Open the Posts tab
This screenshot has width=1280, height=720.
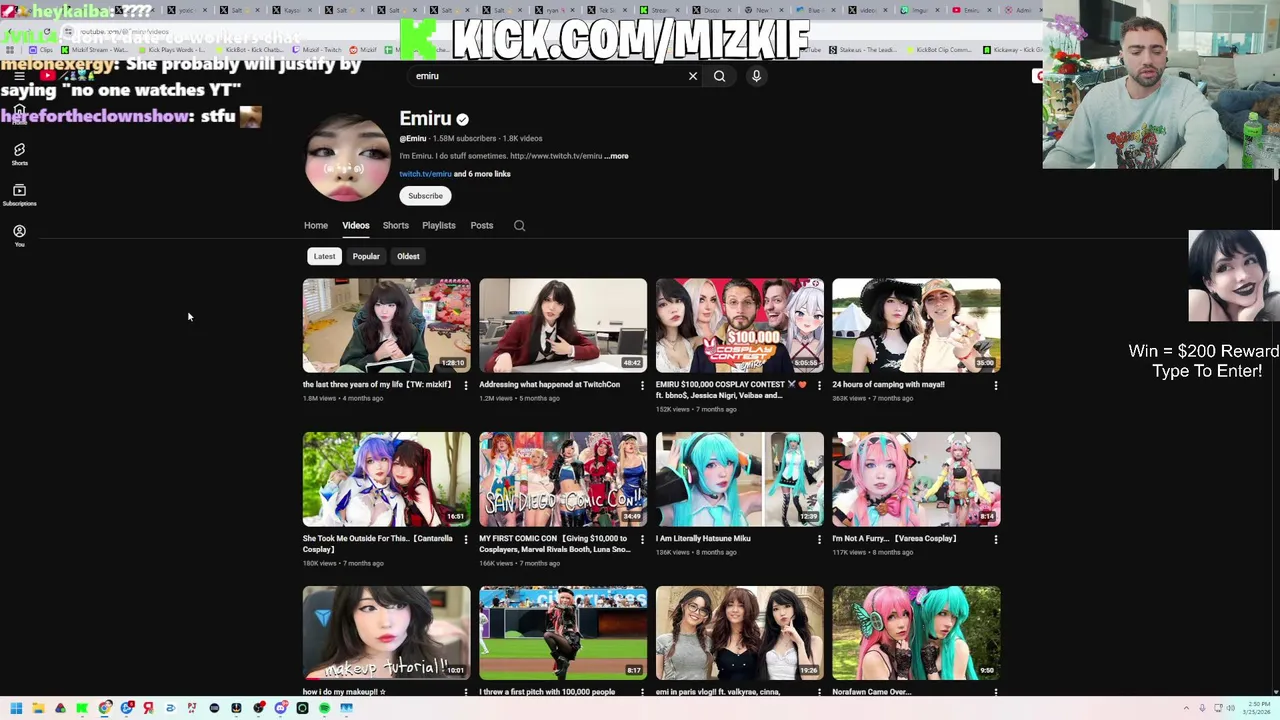tap(482, 225)
